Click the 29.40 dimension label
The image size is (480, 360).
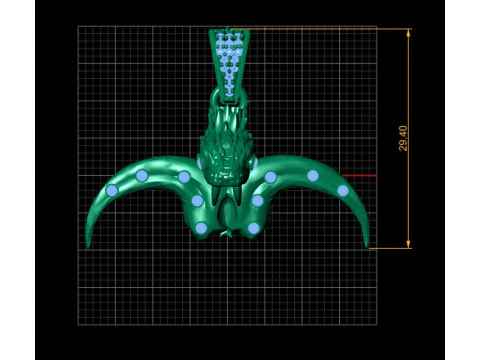coord(403,138)
